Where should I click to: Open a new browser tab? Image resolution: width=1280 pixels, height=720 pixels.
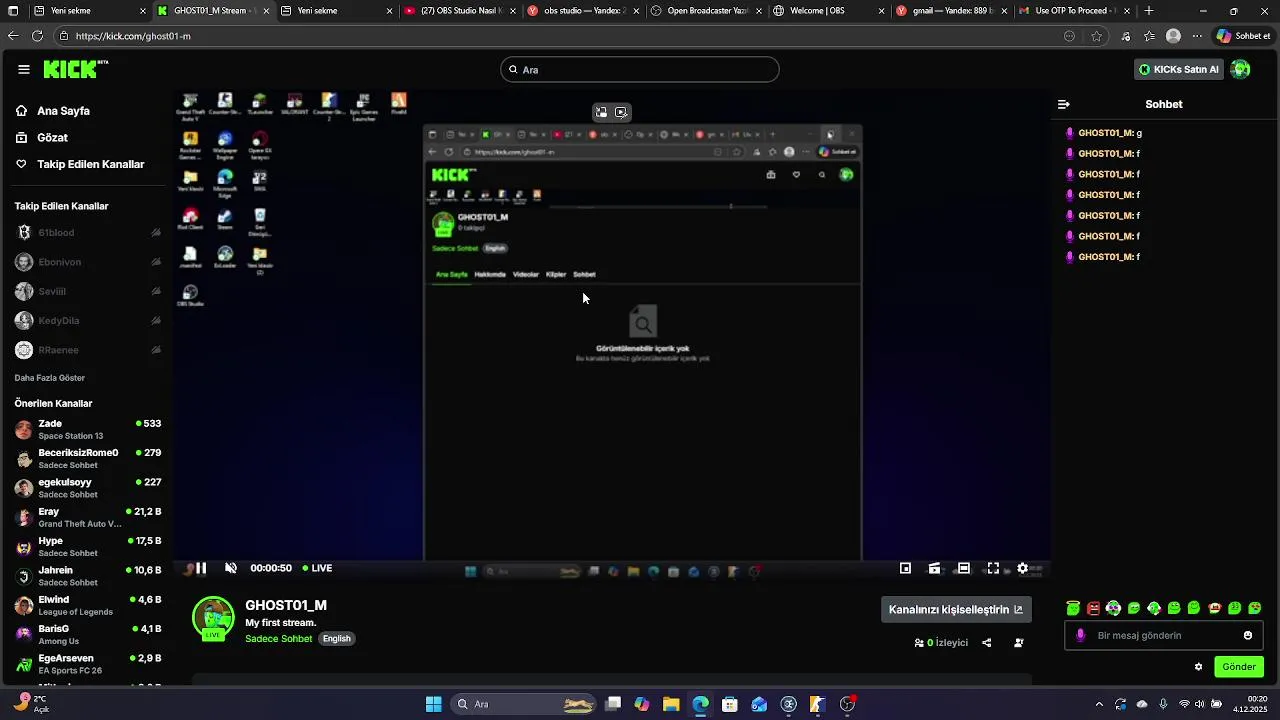pos(1149,11)
